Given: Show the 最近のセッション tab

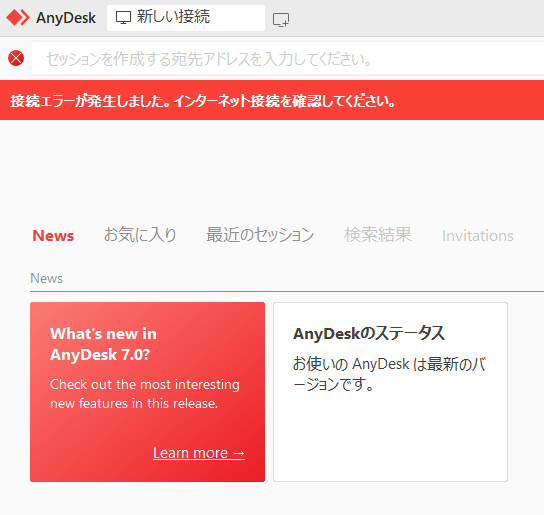Looking at the screenshot, I should click(x=260, y=235).
